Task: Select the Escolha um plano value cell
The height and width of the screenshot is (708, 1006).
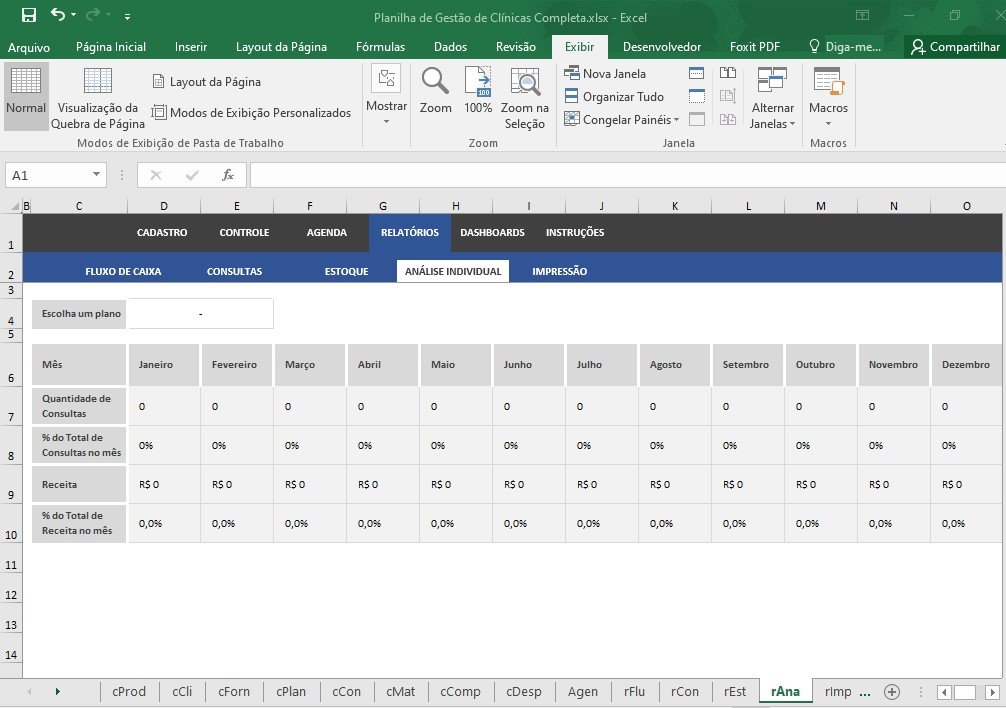Action: tap(200, 314)
